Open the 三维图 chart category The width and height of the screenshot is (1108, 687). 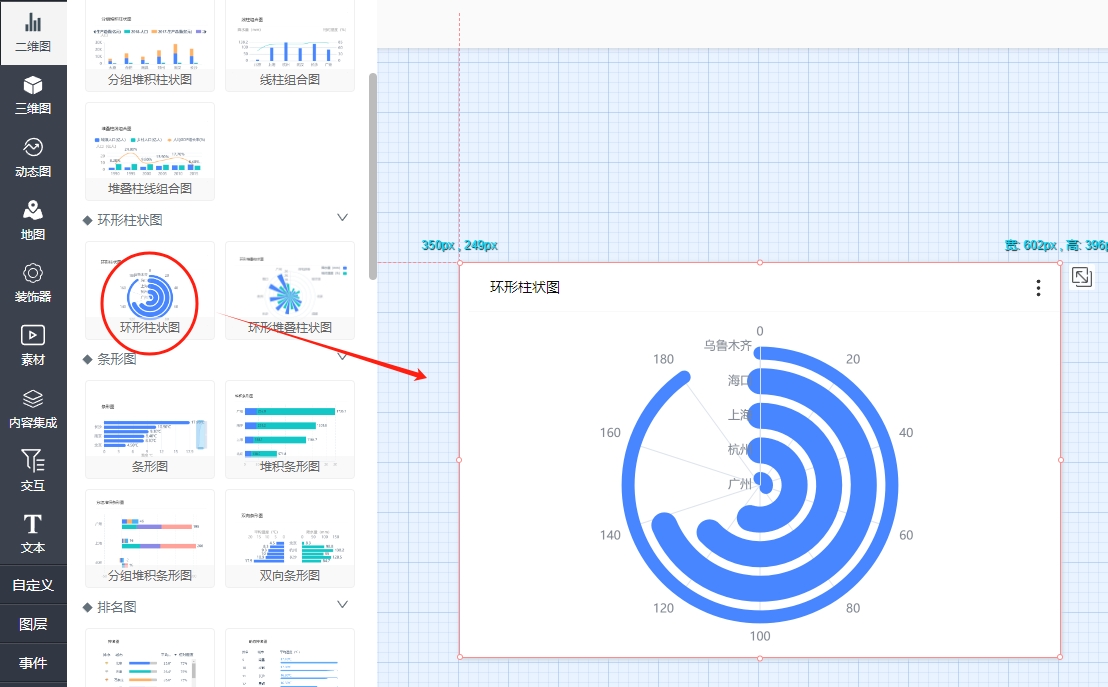click(x=33, y=95)
